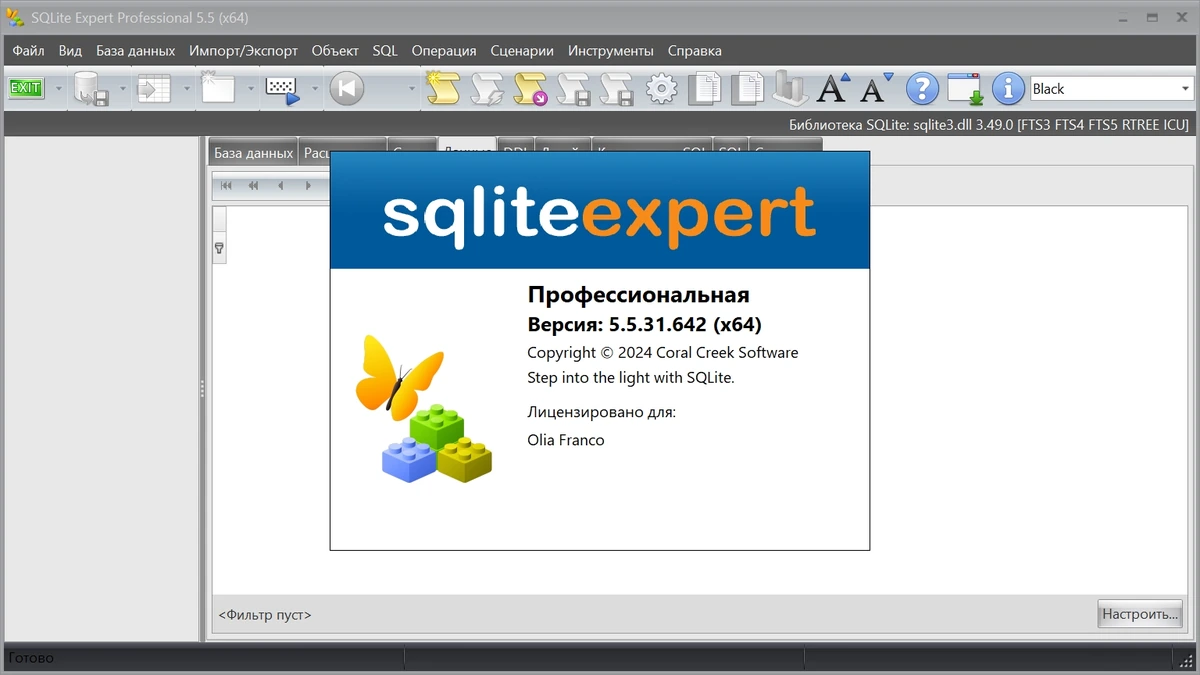
Task: Click the next-record arrow in navigator
Action: pyautogui.click(x=308, y=185)
